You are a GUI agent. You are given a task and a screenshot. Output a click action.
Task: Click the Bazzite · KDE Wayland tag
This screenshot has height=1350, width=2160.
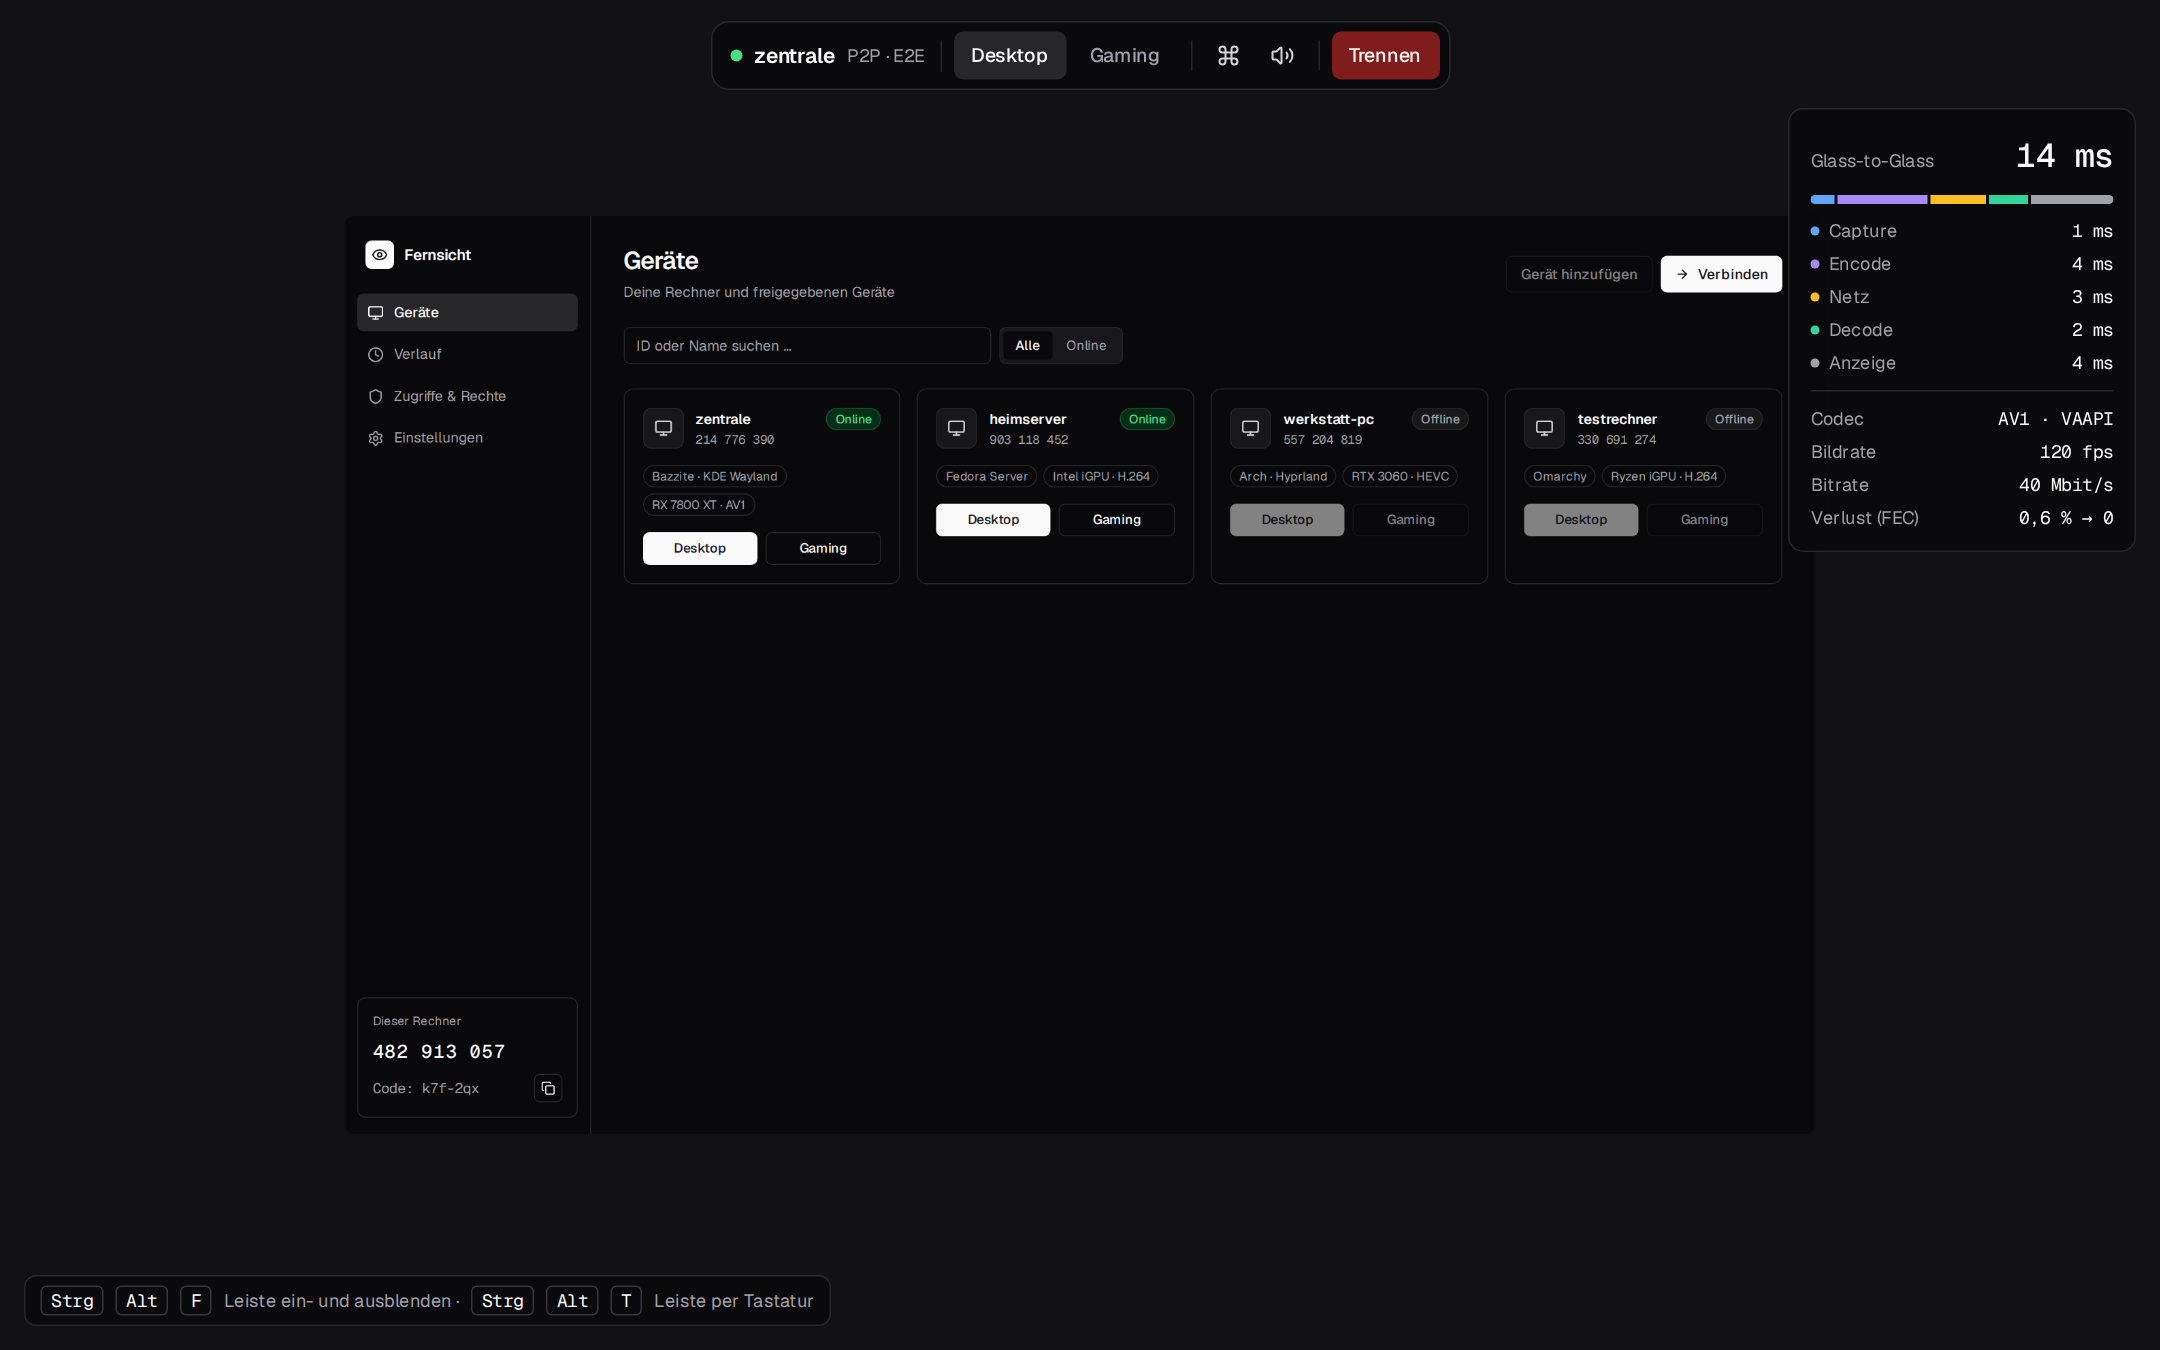click(715, 477)
